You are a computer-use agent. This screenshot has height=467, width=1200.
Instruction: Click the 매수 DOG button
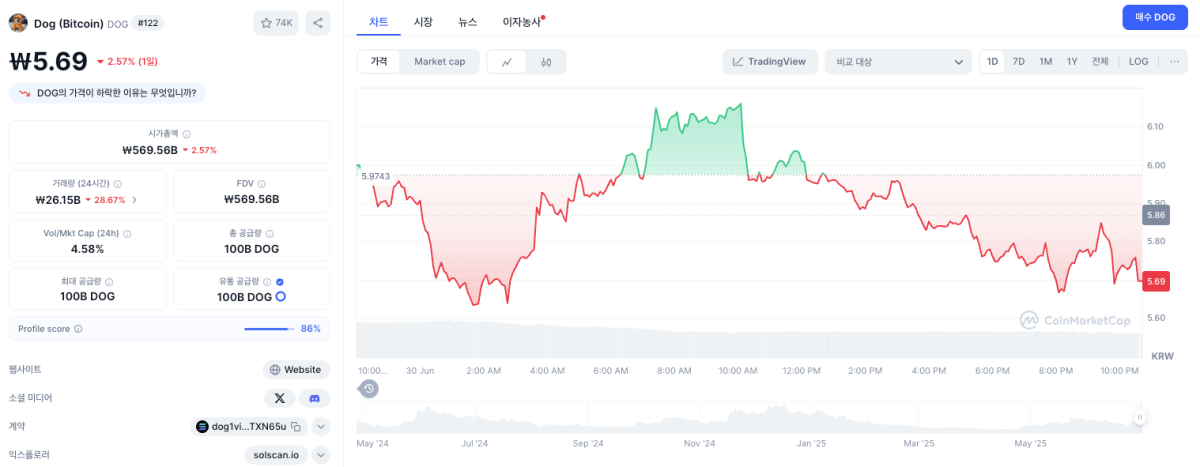[1155, 17]
